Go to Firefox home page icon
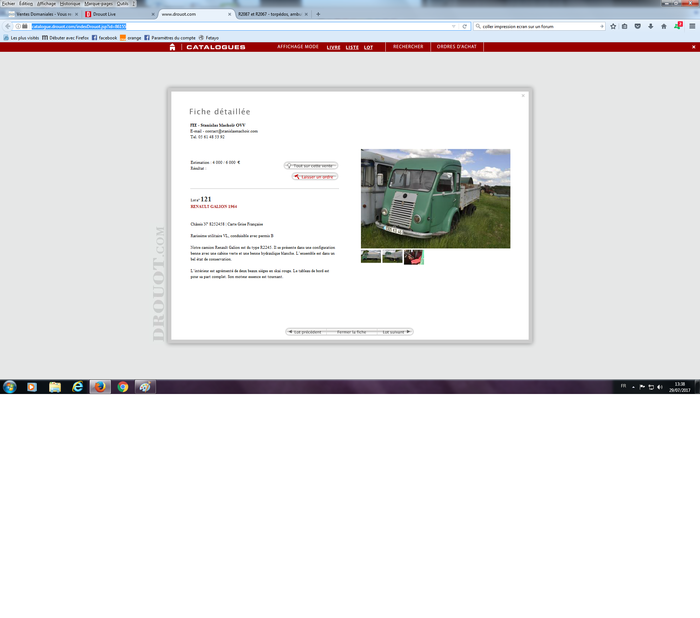 [664, 26]
